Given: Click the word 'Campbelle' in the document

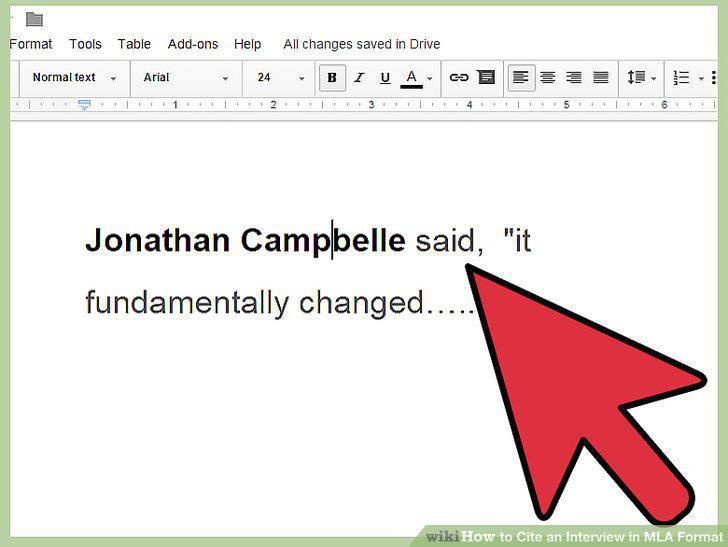Looking at the screenshot, I should click(323, 241).
